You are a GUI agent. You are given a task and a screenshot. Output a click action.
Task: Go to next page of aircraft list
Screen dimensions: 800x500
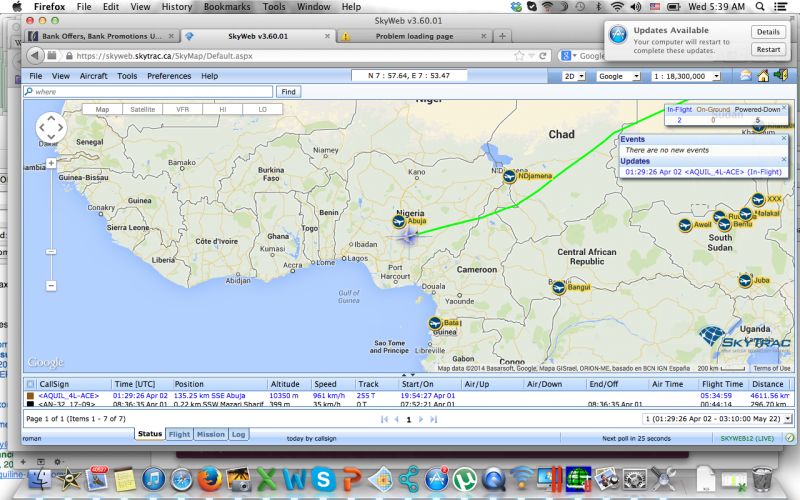coord(421,419)
